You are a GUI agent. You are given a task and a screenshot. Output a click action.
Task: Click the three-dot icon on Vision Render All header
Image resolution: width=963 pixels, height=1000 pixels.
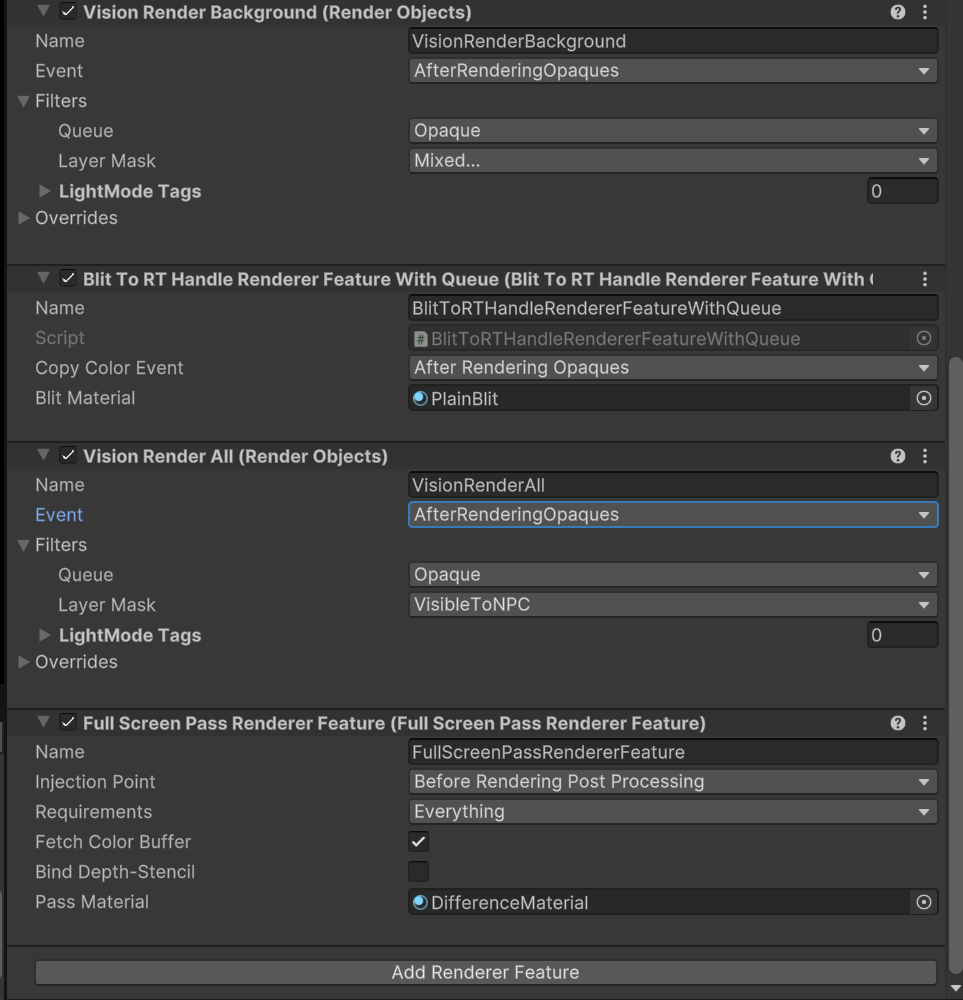point(925,456)
